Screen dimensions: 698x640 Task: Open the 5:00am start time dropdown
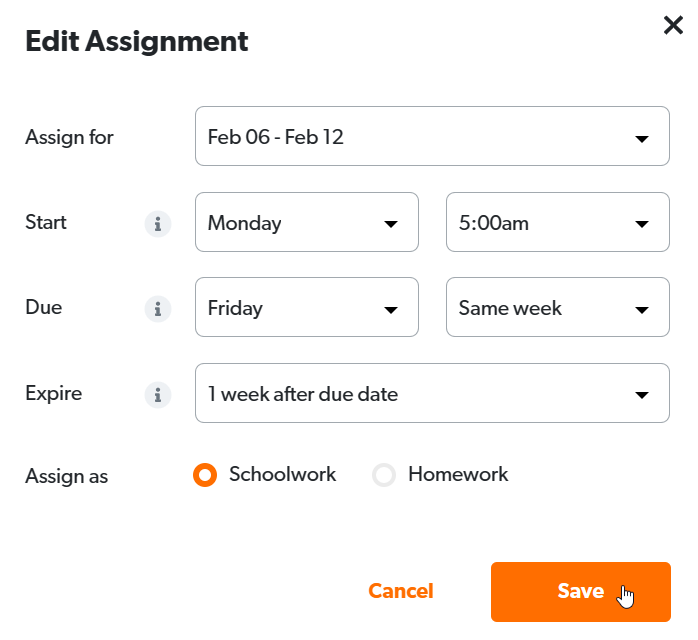pyautogui.click(x=557, y=223)
